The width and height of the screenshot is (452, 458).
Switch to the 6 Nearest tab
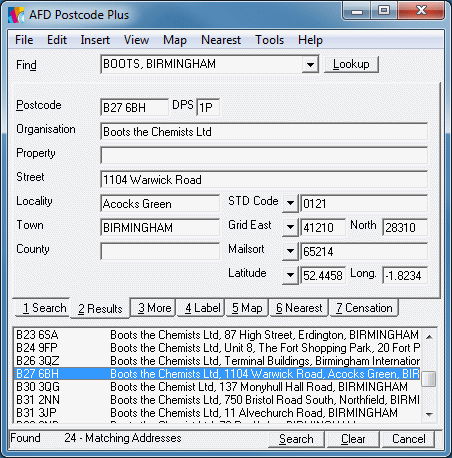click(299, 308)
